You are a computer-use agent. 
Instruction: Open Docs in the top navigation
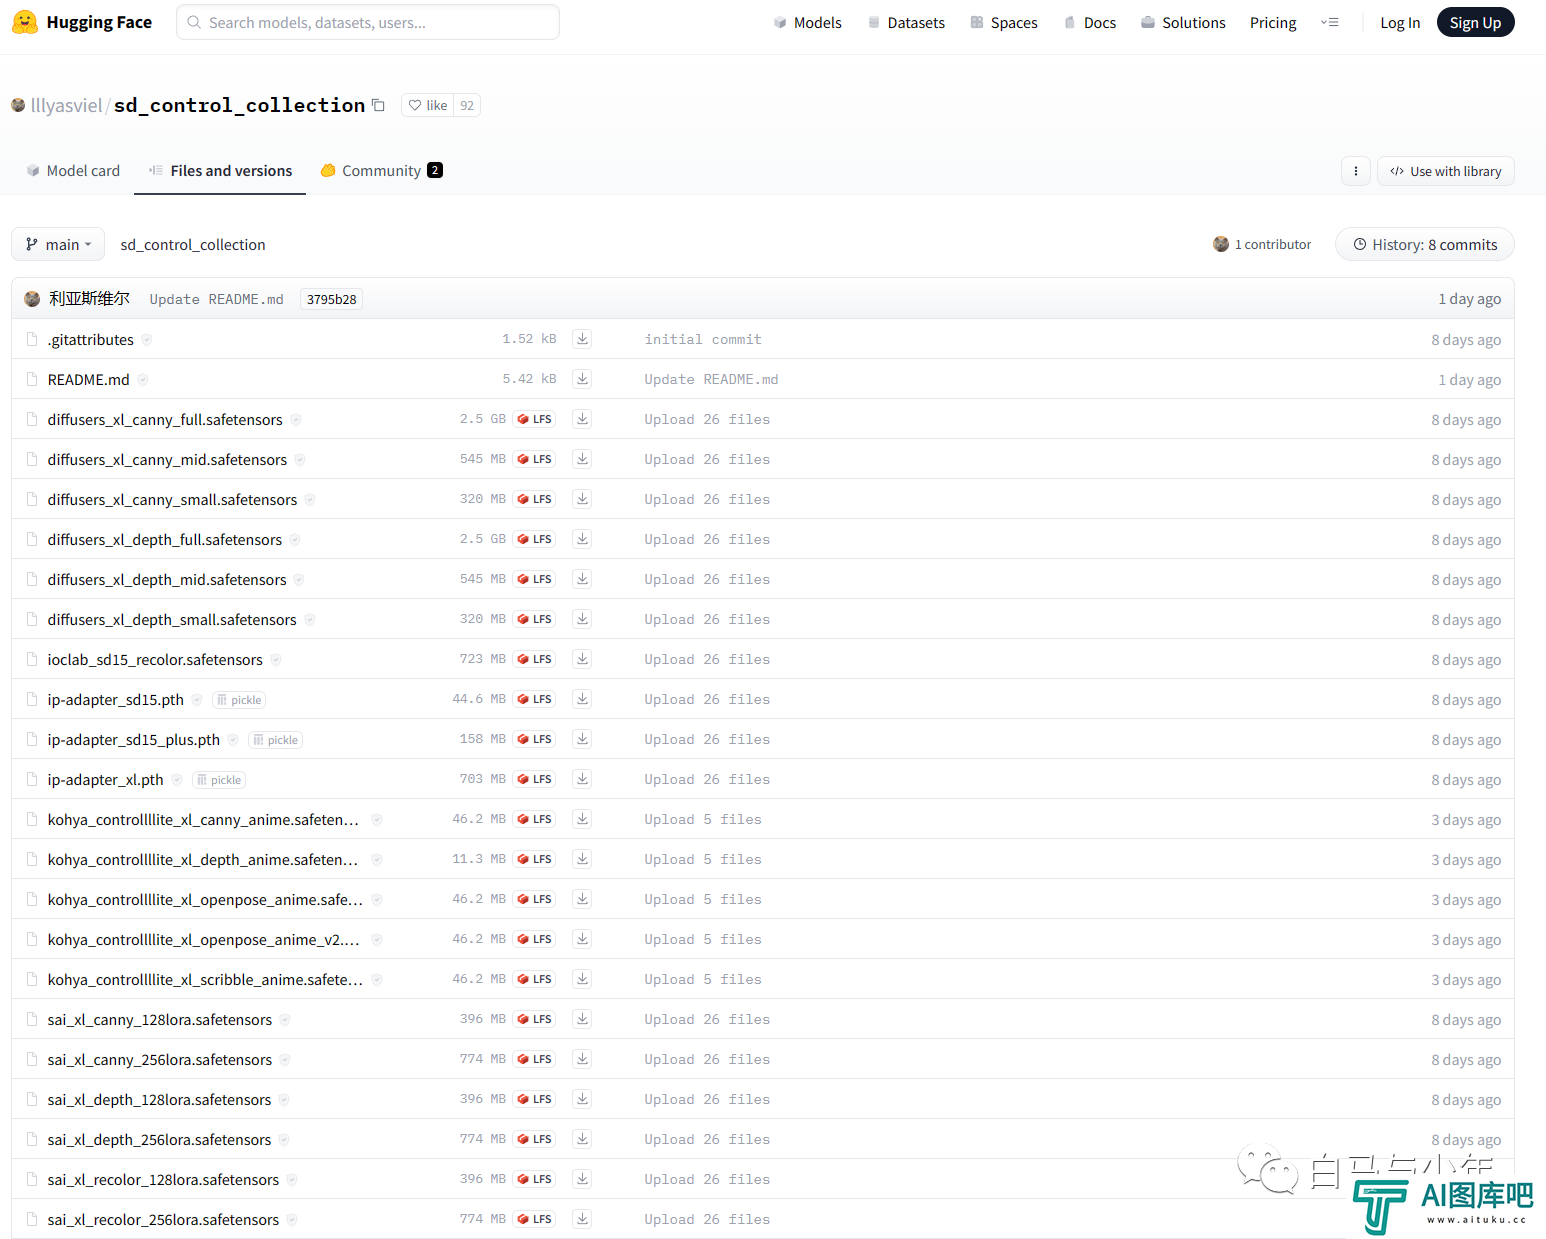[x=1090, y=22]
